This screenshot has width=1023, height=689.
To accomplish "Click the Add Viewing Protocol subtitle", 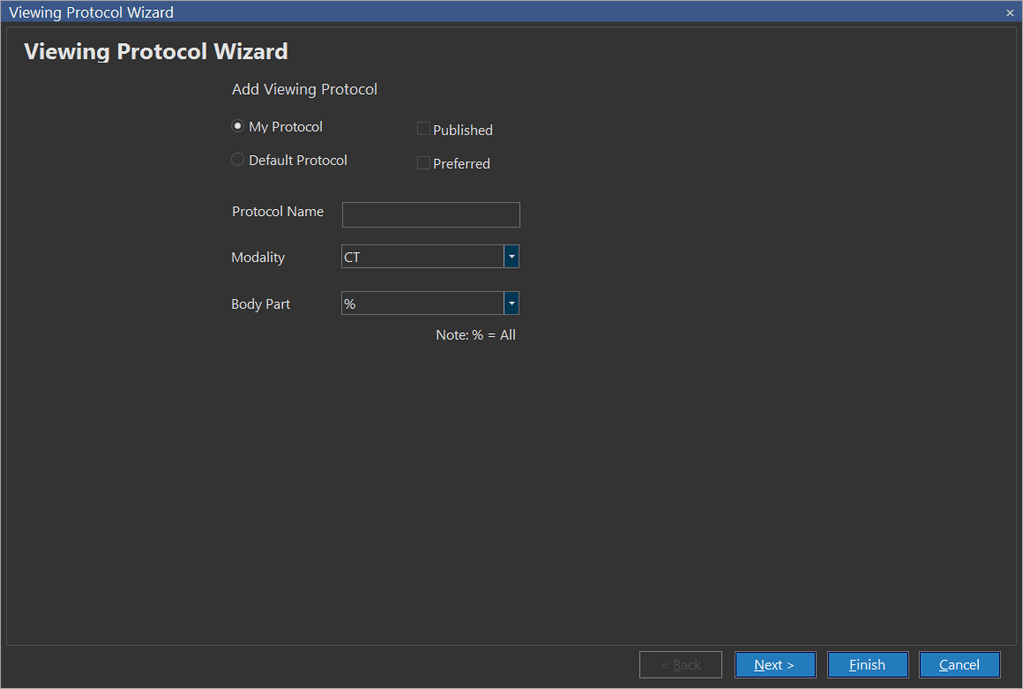I will [x=304, y=90].
